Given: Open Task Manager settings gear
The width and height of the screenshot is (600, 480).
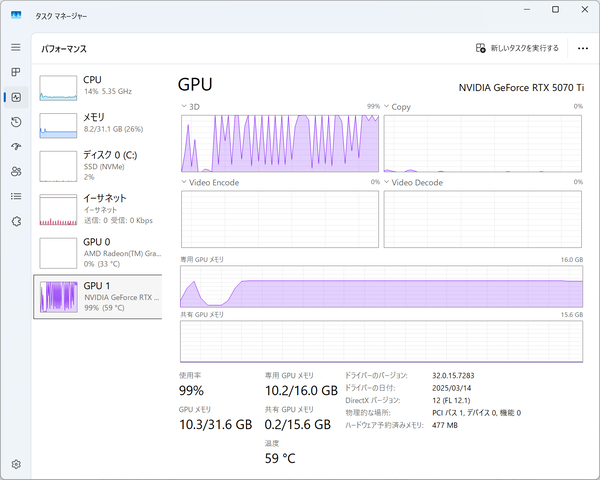Looking at the screenshot, I should pyautogui.click(x=15, y=464).
